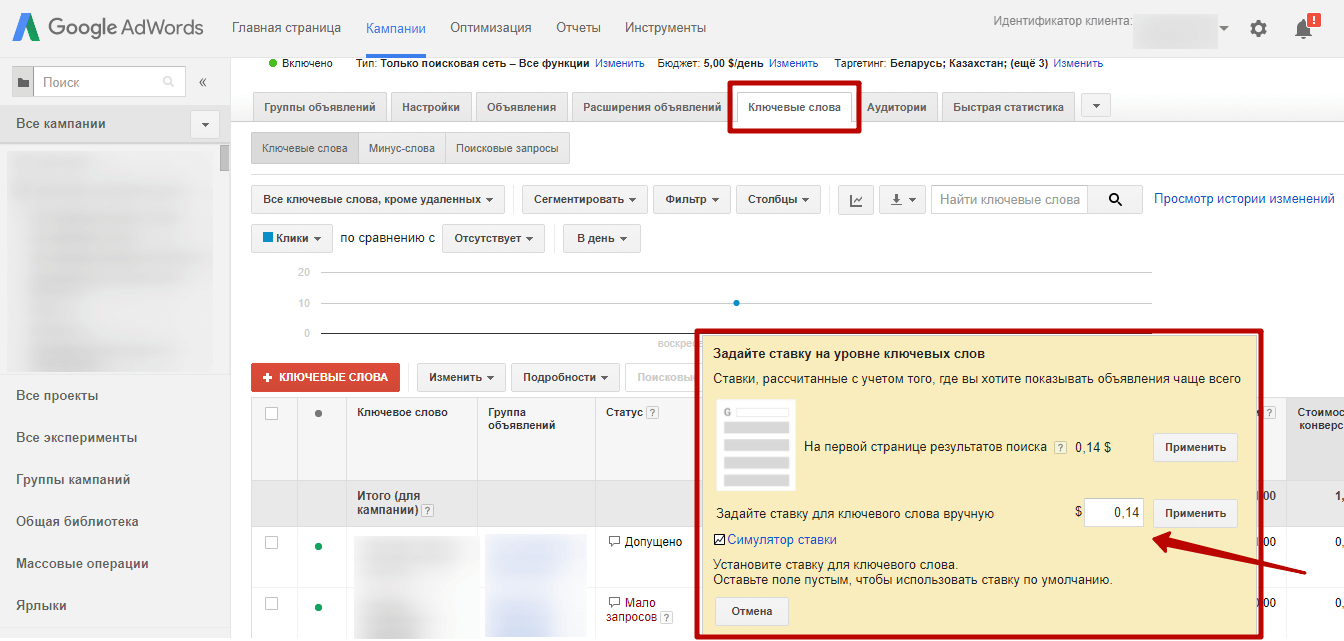The height and width of the screenshot is (641, 1344).
Task: Click the blue Клики metric selector
Action: pos(292,239)
